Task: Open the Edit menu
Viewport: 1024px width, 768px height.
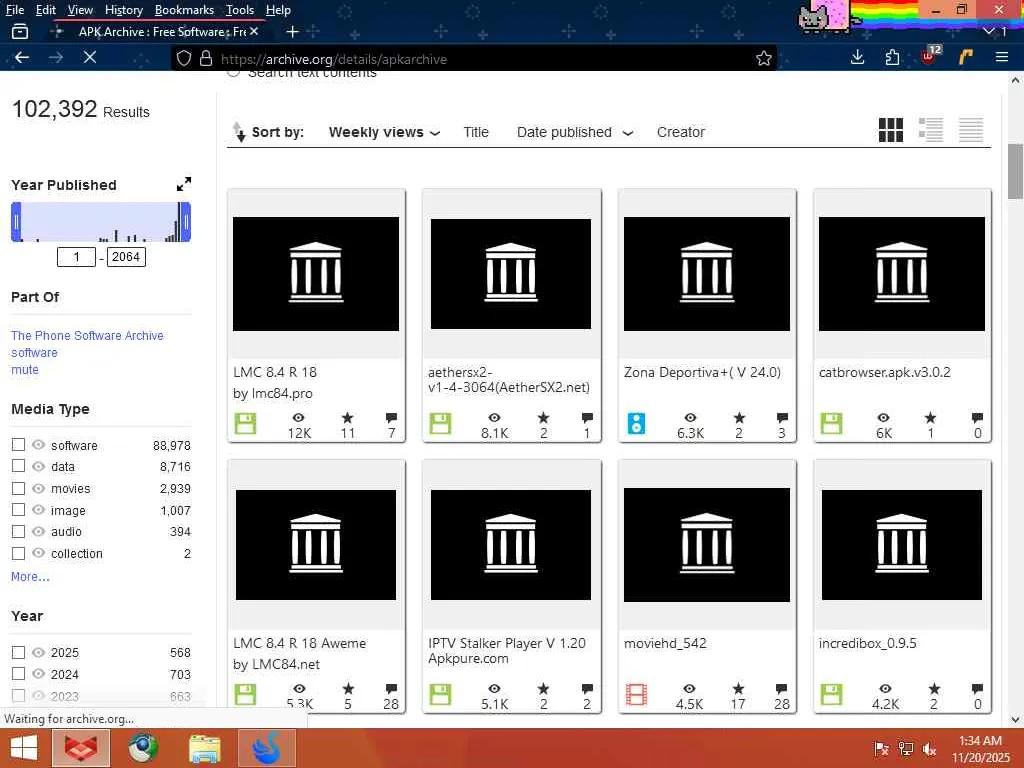Action: (x=45, y=10)
